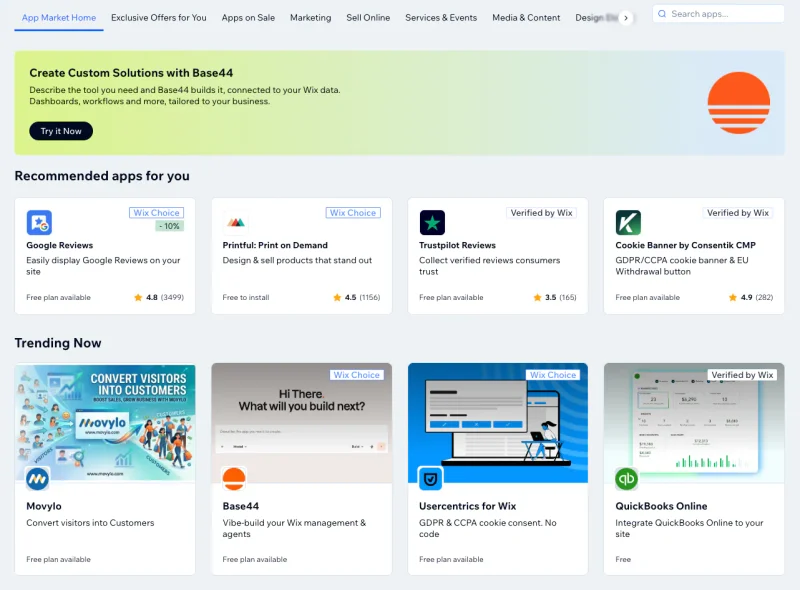Click 'Free plan available' on Google Reviews card
The height and width of the screenshot is (590, 800).
58,297
